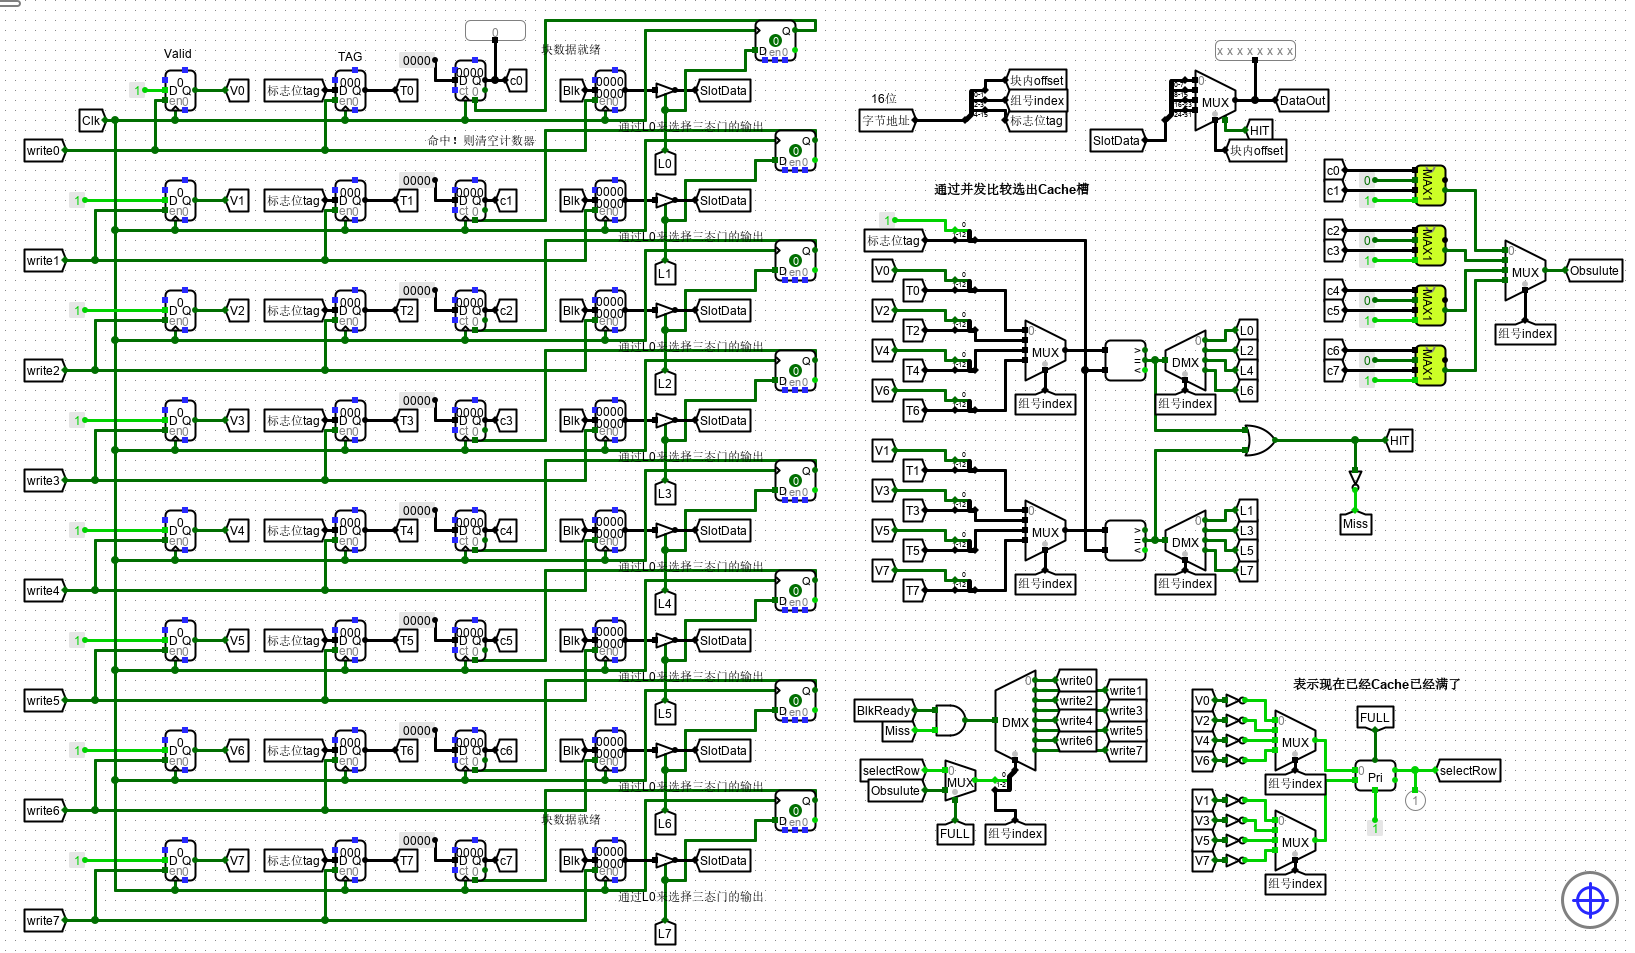Screen dimensions: 1635x953
Task: Click the write0 tunnel on the DMX output
Action: point(1076,680)
